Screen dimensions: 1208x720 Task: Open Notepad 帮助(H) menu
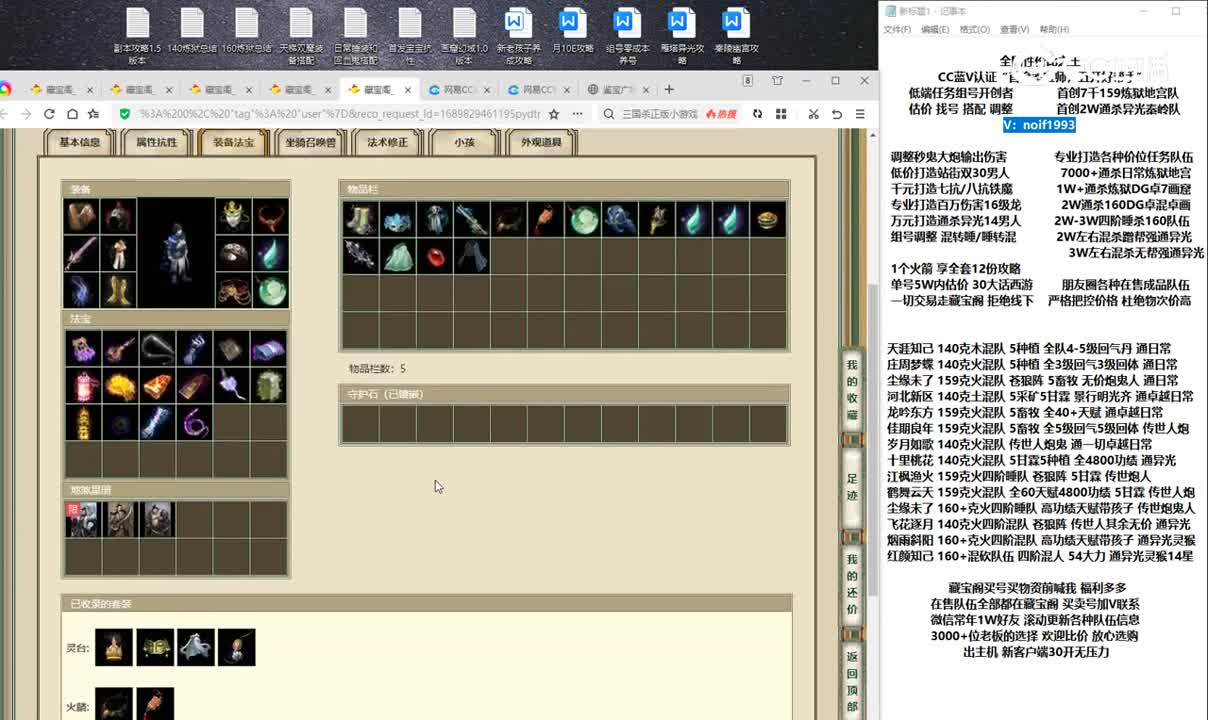click(1054, 30)
